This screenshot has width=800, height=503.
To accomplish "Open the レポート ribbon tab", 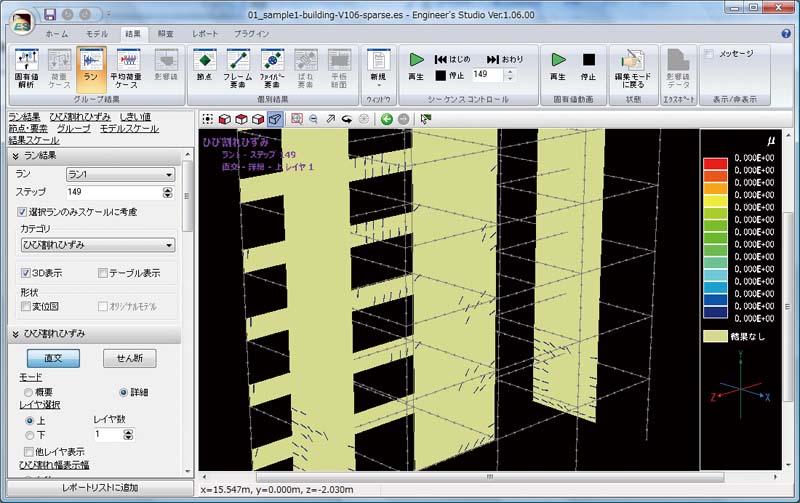I will [205, 33].
